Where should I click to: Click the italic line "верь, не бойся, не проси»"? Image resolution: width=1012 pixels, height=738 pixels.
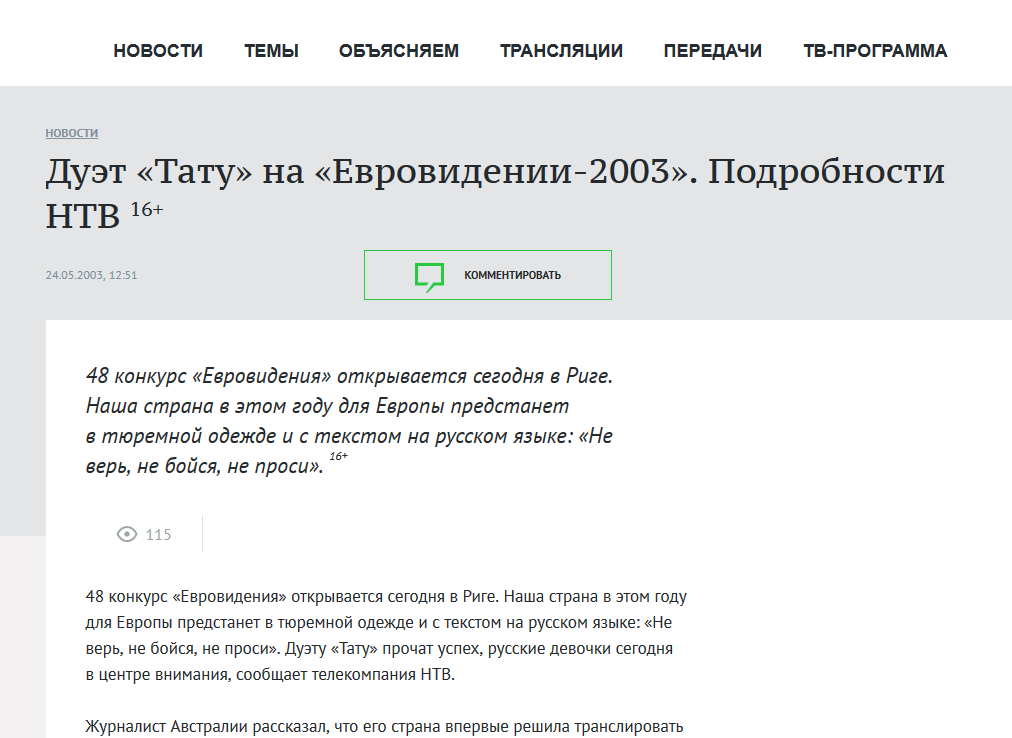pos(204,466)
